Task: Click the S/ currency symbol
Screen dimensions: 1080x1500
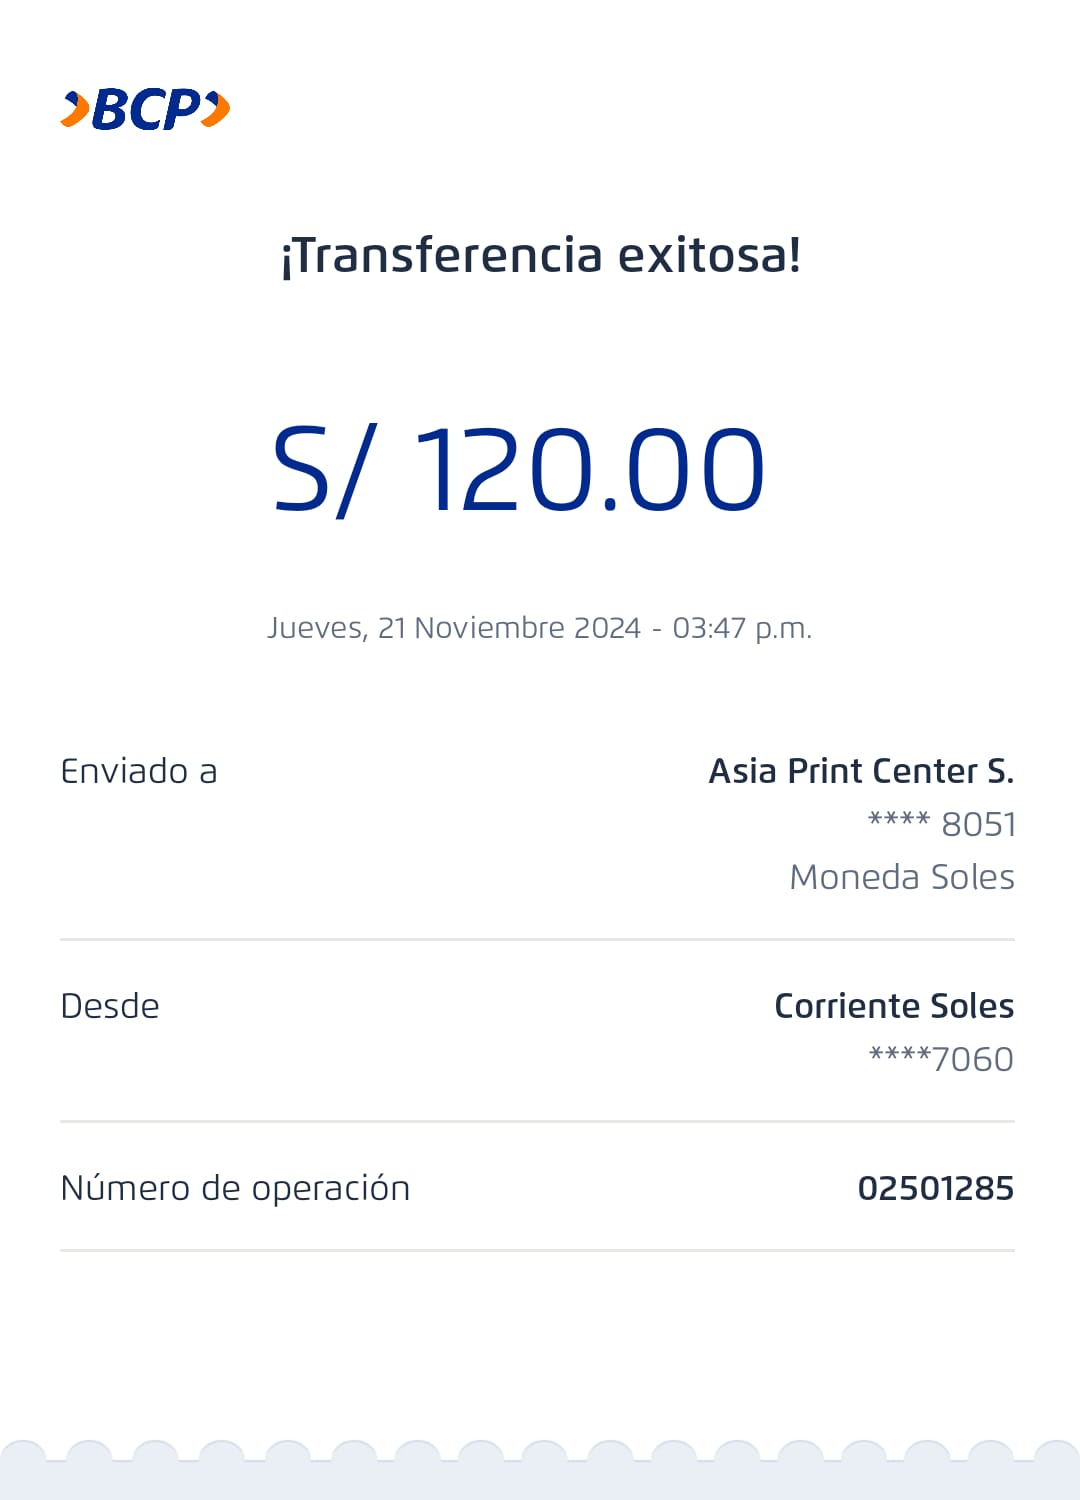Action: pyautogui.click(x=324, y=470)
